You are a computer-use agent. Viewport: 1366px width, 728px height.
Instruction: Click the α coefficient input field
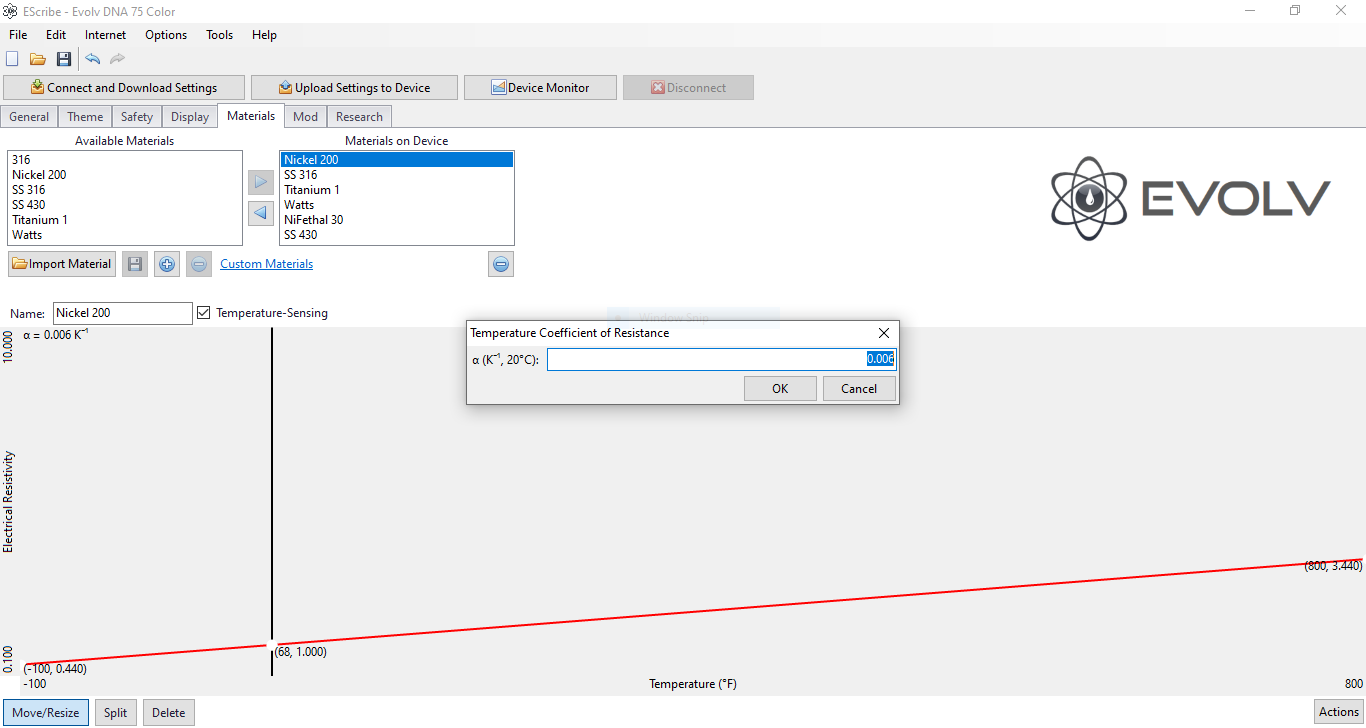coord(720,359)
